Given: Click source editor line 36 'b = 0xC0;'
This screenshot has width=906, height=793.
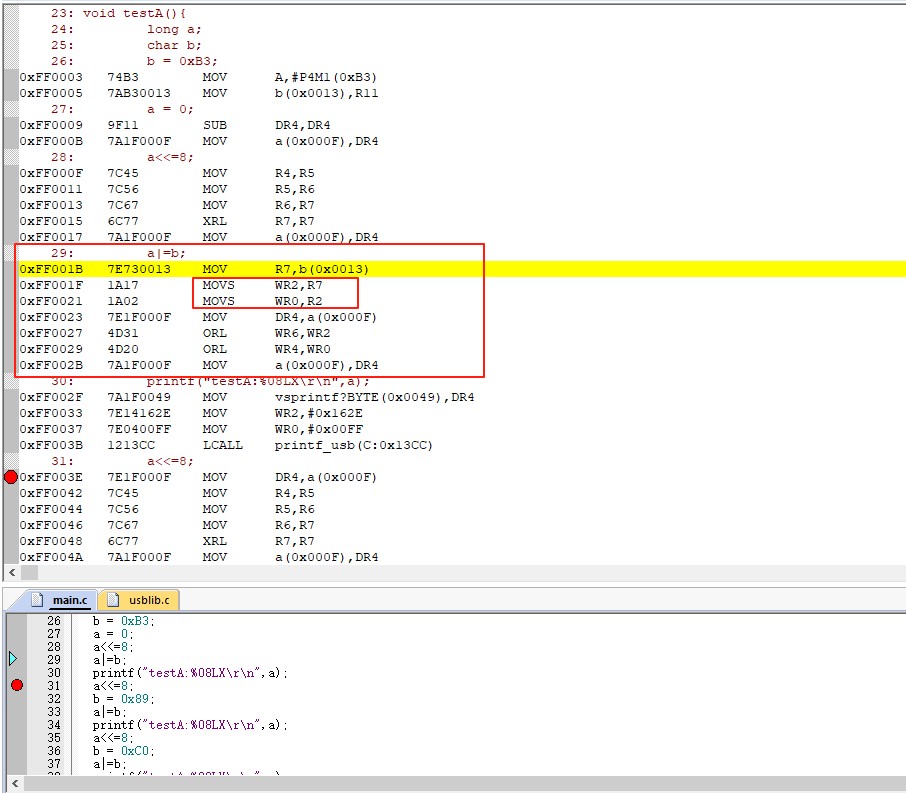Looking at the screenshot, I should 124,751.
